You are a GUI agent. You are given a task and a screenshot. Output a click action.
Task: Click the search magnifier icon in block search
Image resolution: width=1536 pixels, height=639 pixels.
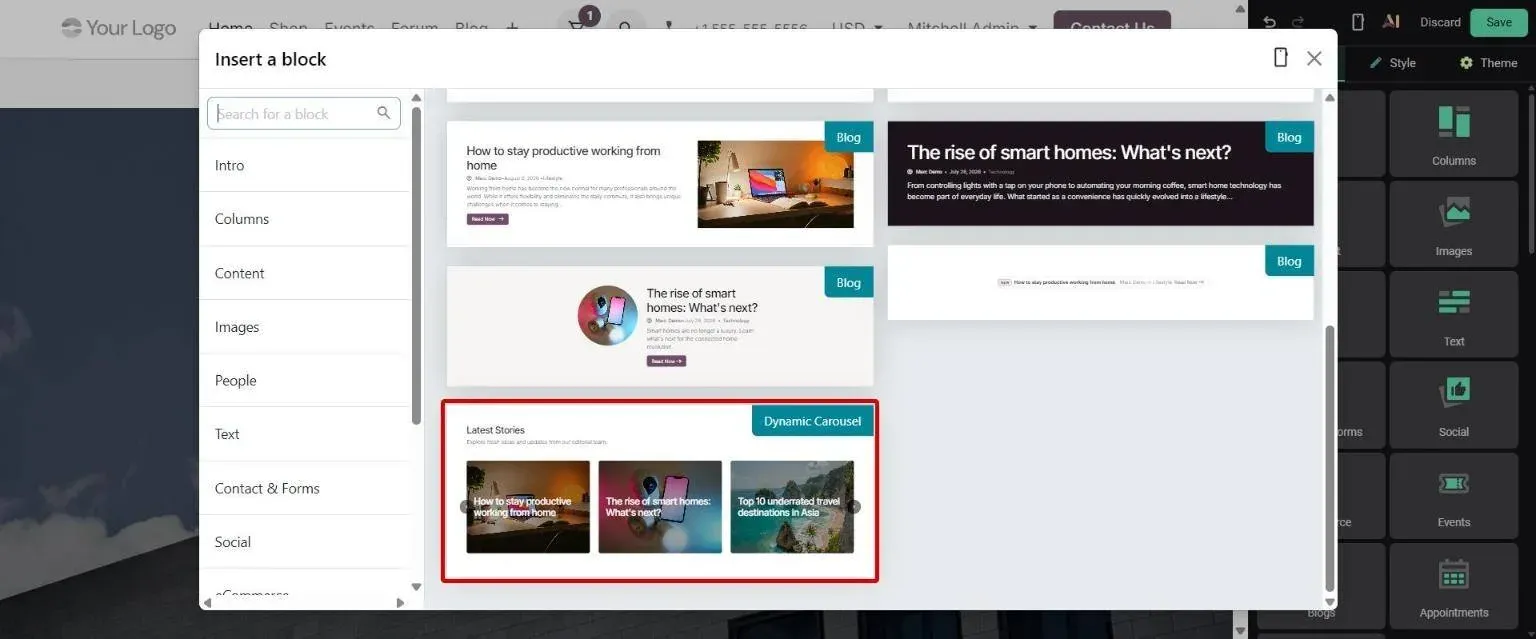(383, 113)
